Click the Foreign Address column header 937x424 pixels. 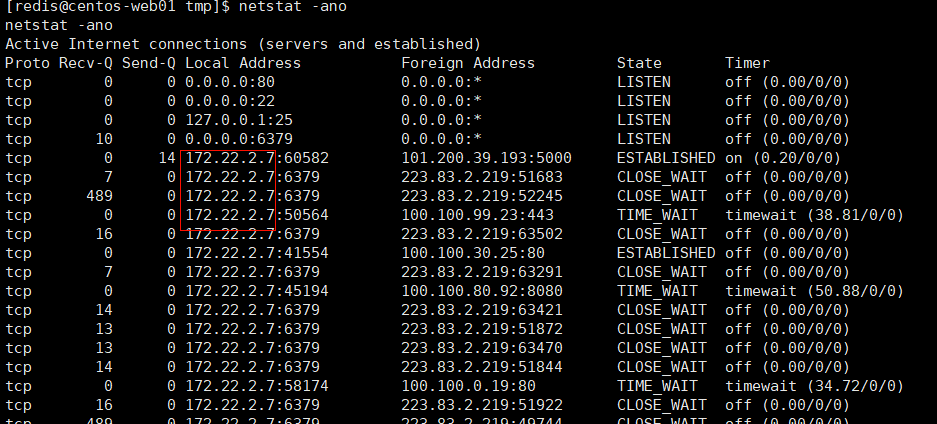click(x=468, y=63)
